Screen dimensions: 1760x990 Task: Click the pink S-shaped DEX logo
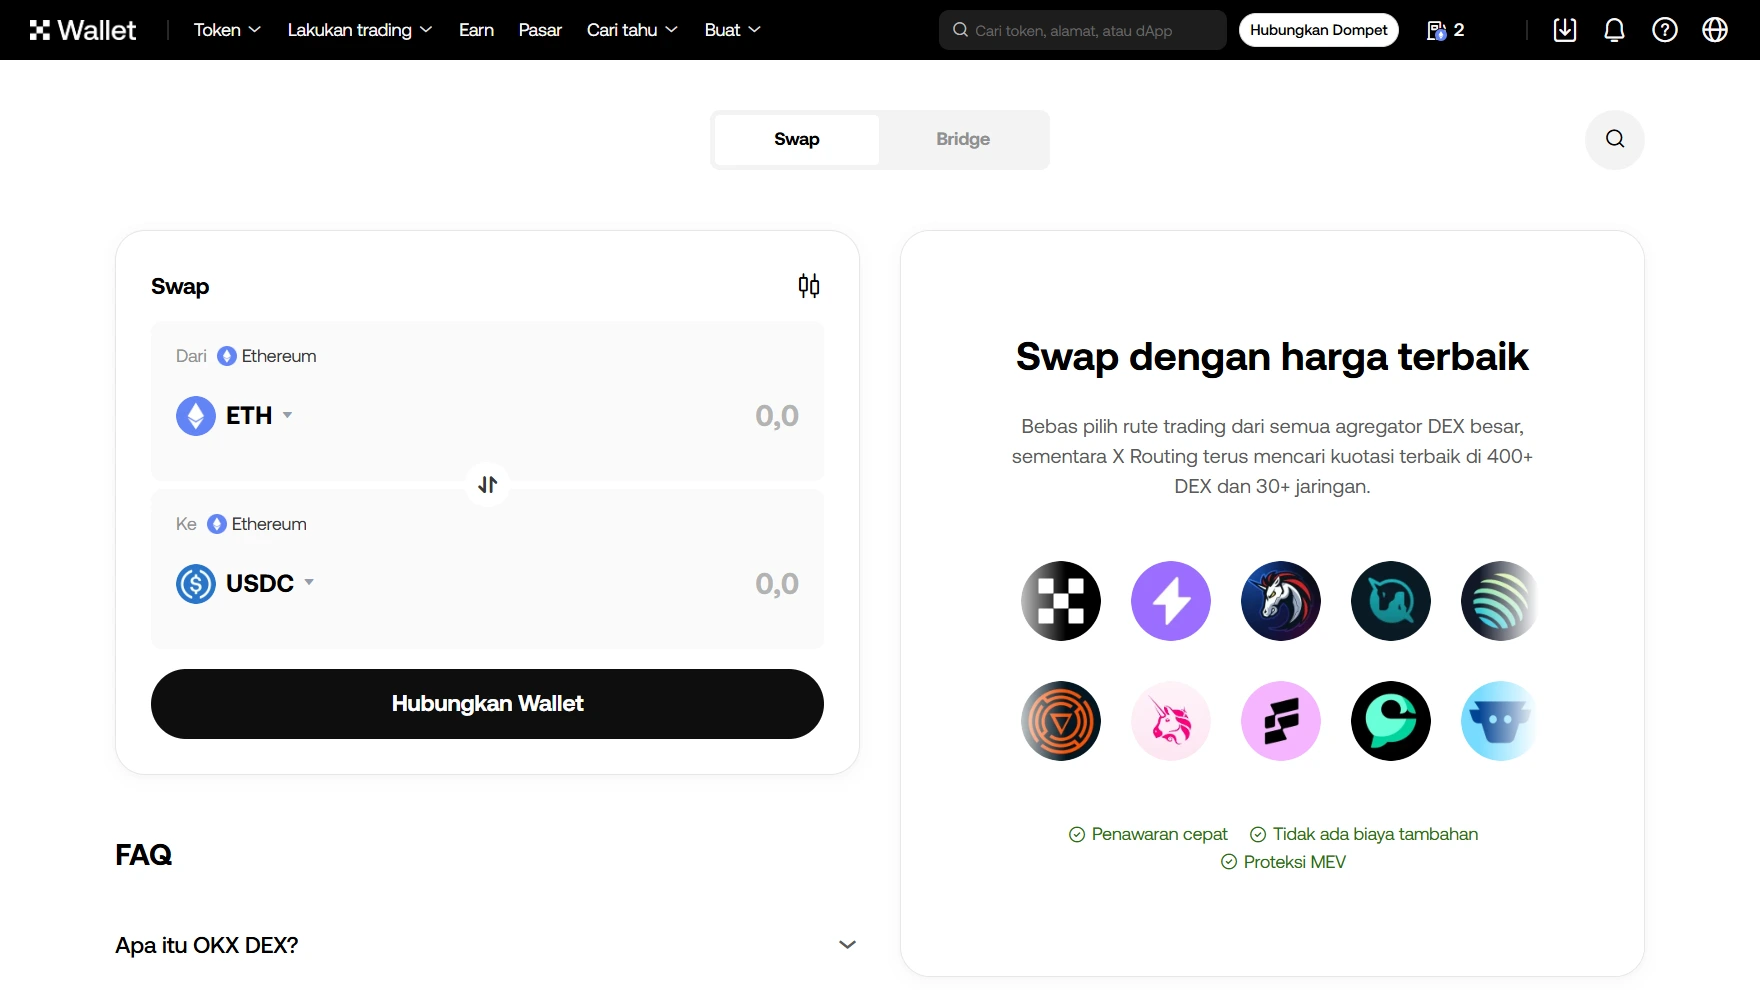(x=1281, y=721)
